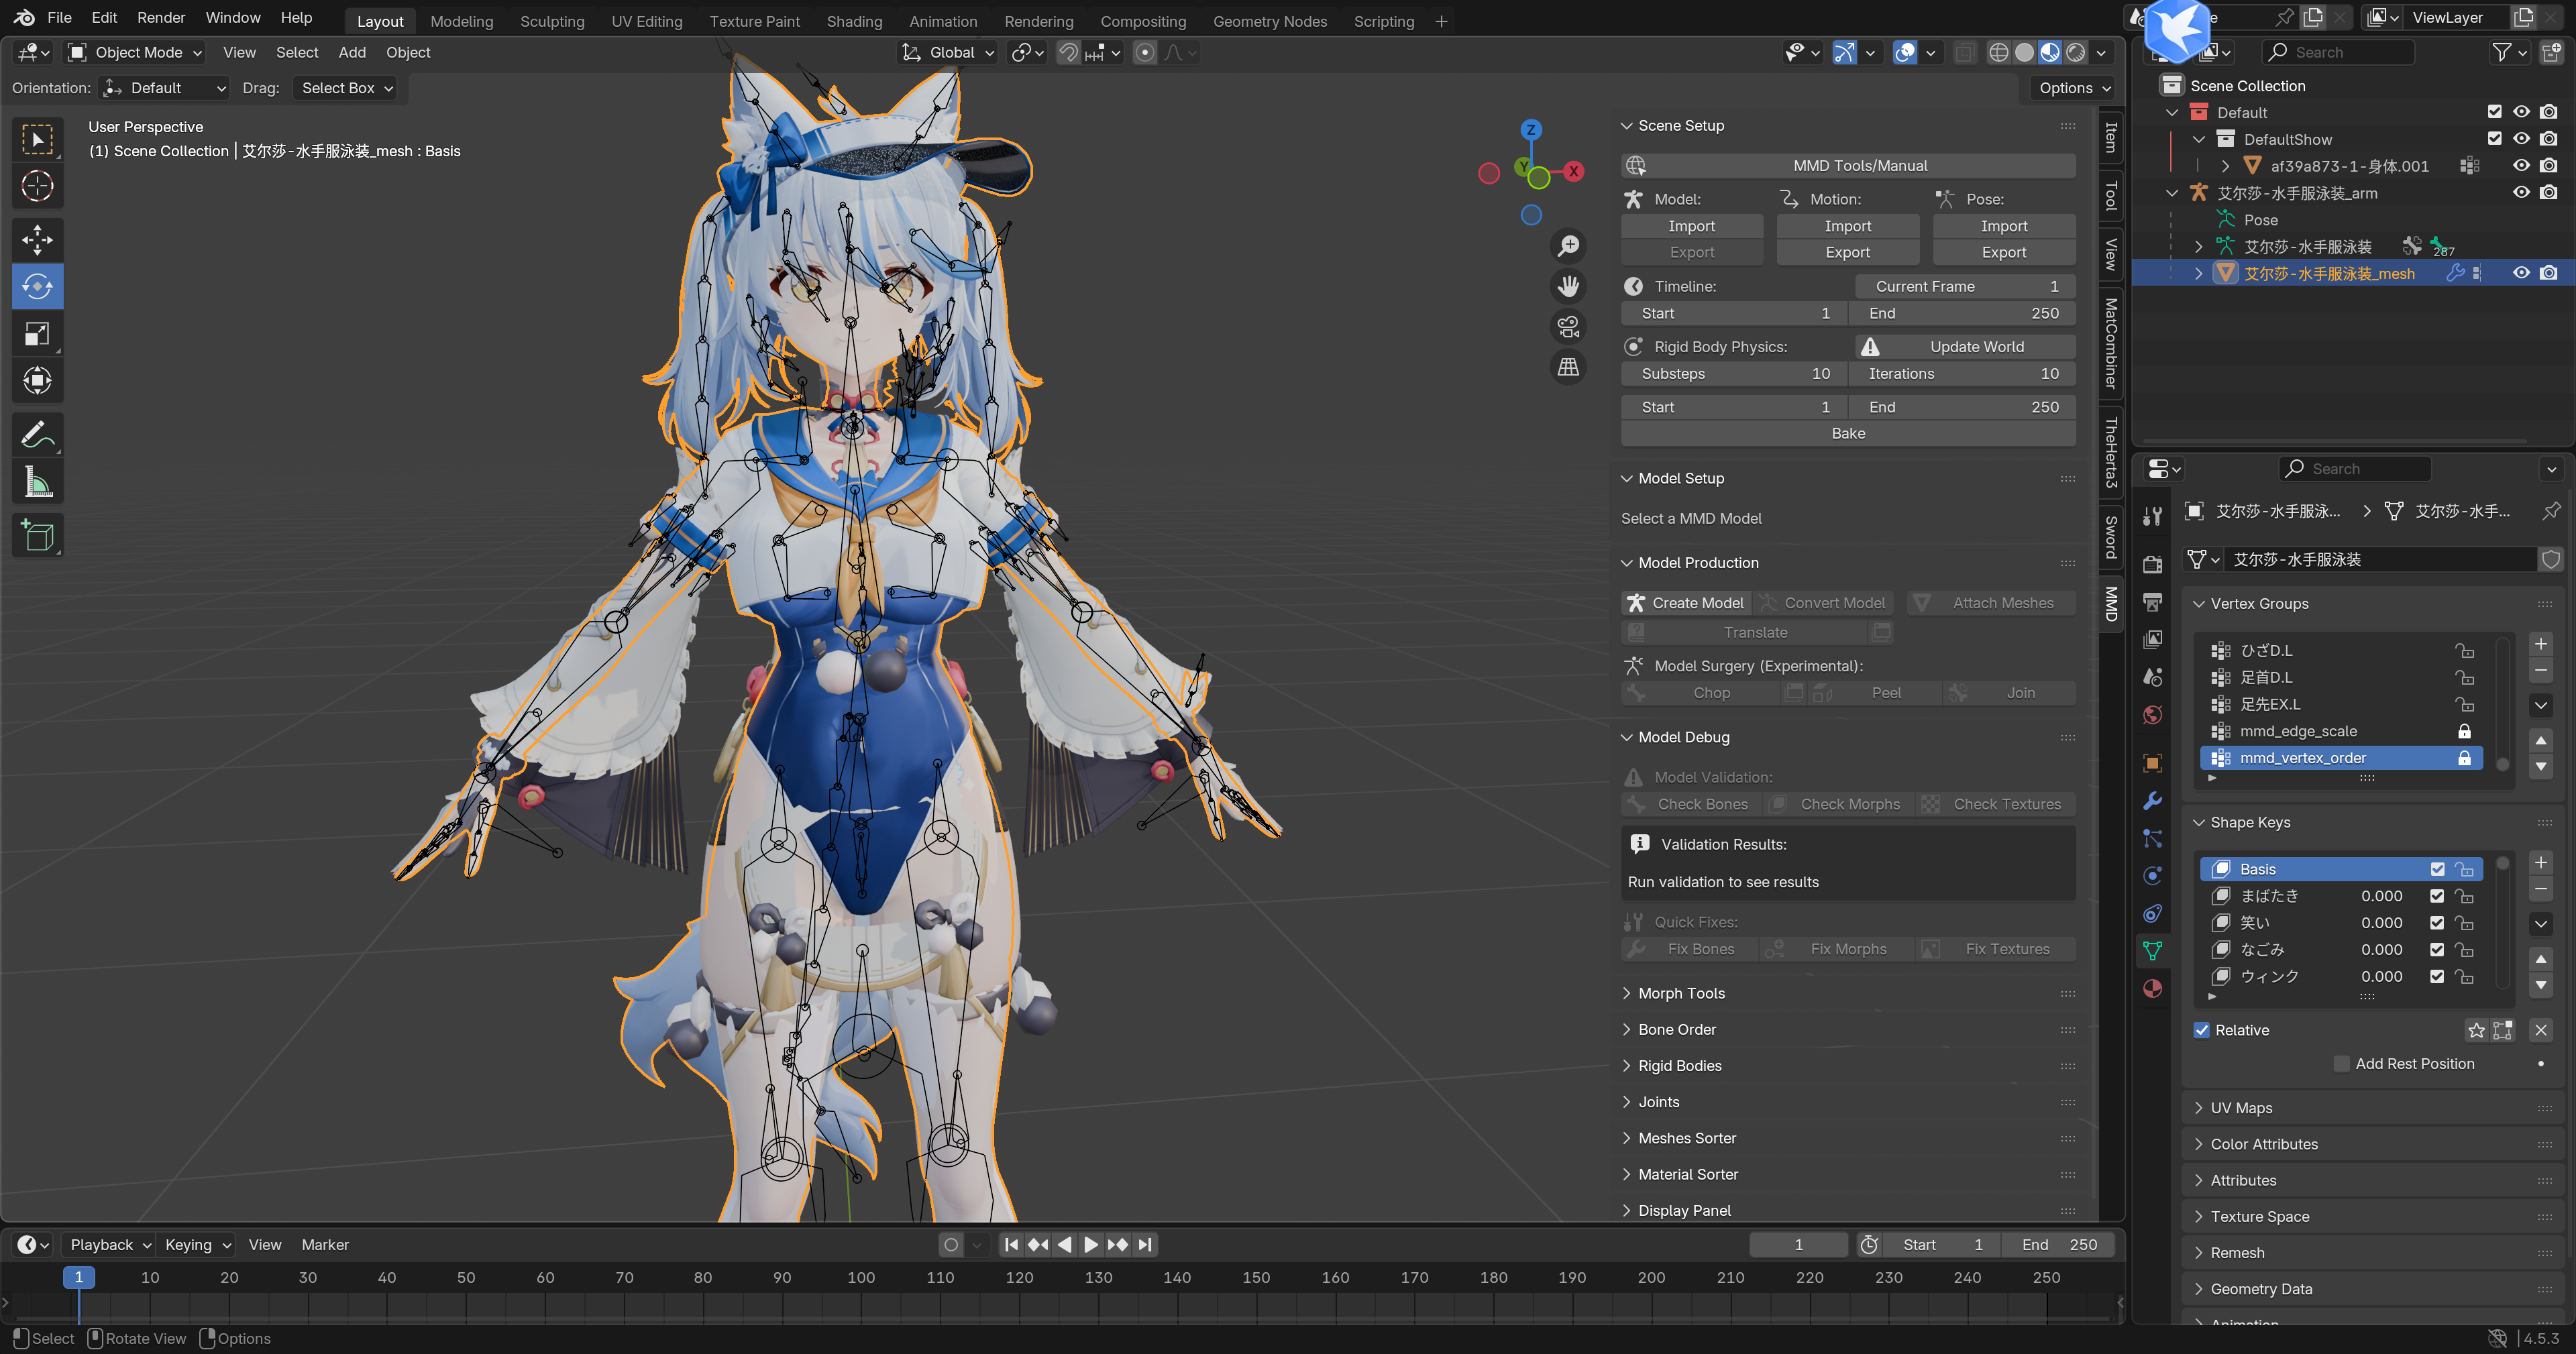Activate the Scale tool

pos(37,333)
